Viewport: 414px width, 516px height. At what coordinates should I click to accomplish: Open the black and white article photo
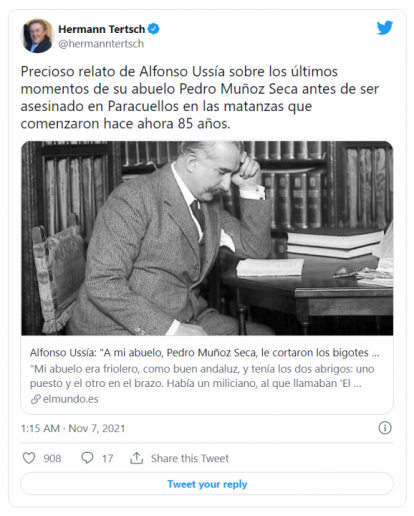pyautogui.click(x=207, y=238)
